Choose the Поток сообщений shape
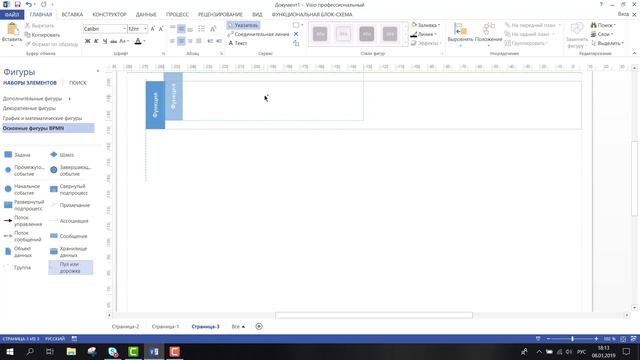The height and width of the screenshot is (360, 640). [x=23, y=236]
